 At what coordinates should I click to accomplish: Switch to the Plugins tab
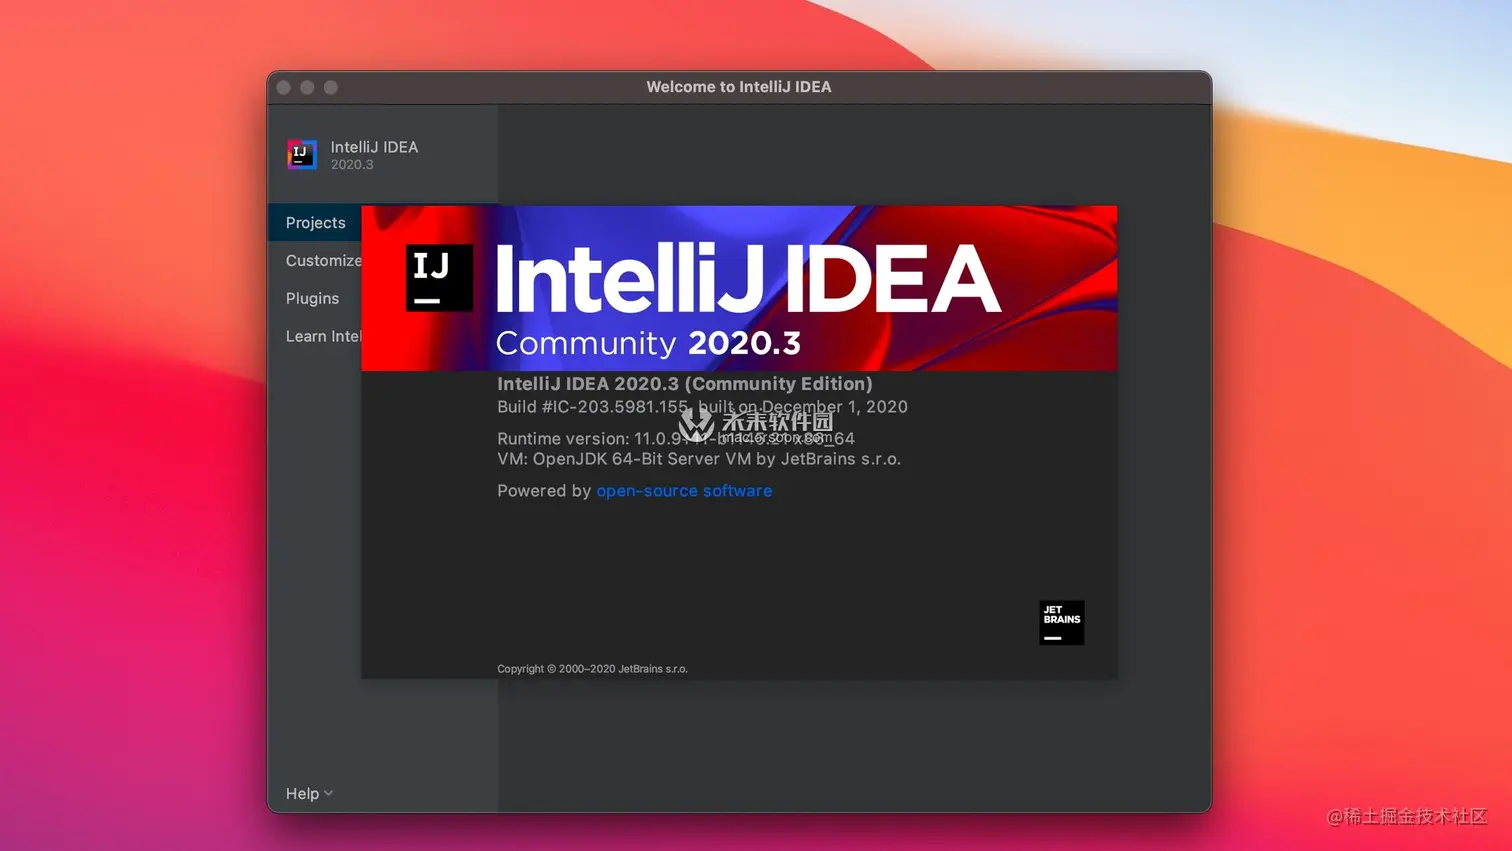point(315,299)
